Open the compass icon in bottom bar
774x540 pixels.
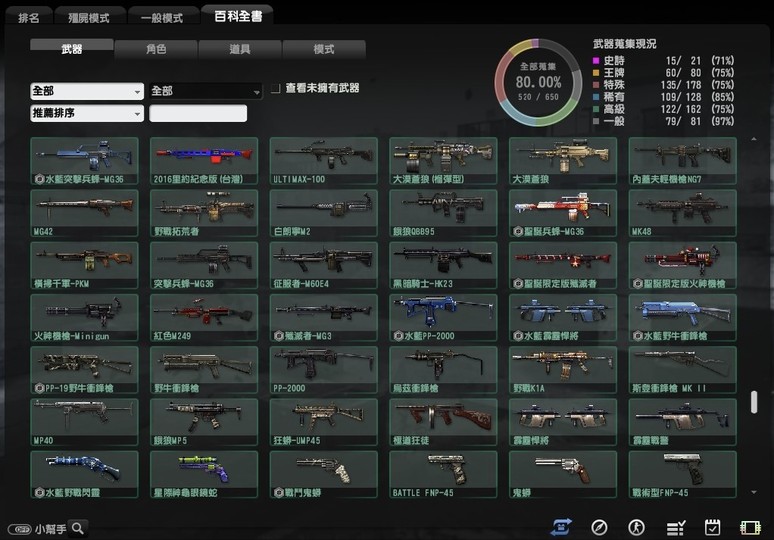(x=599, y=528)
